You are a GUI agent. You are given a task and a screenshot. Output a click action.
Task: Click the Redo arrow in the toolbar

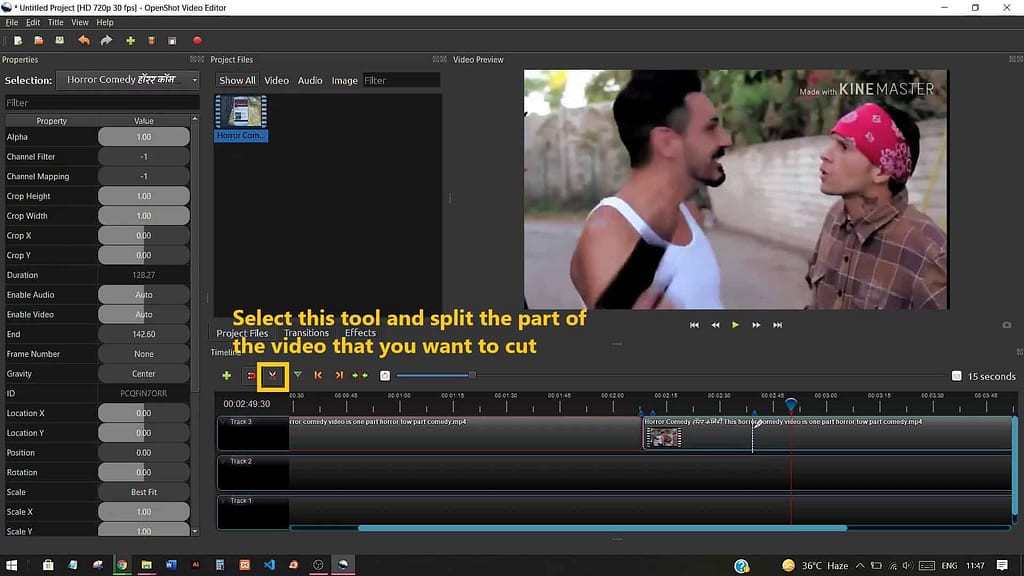coord(104,40)
